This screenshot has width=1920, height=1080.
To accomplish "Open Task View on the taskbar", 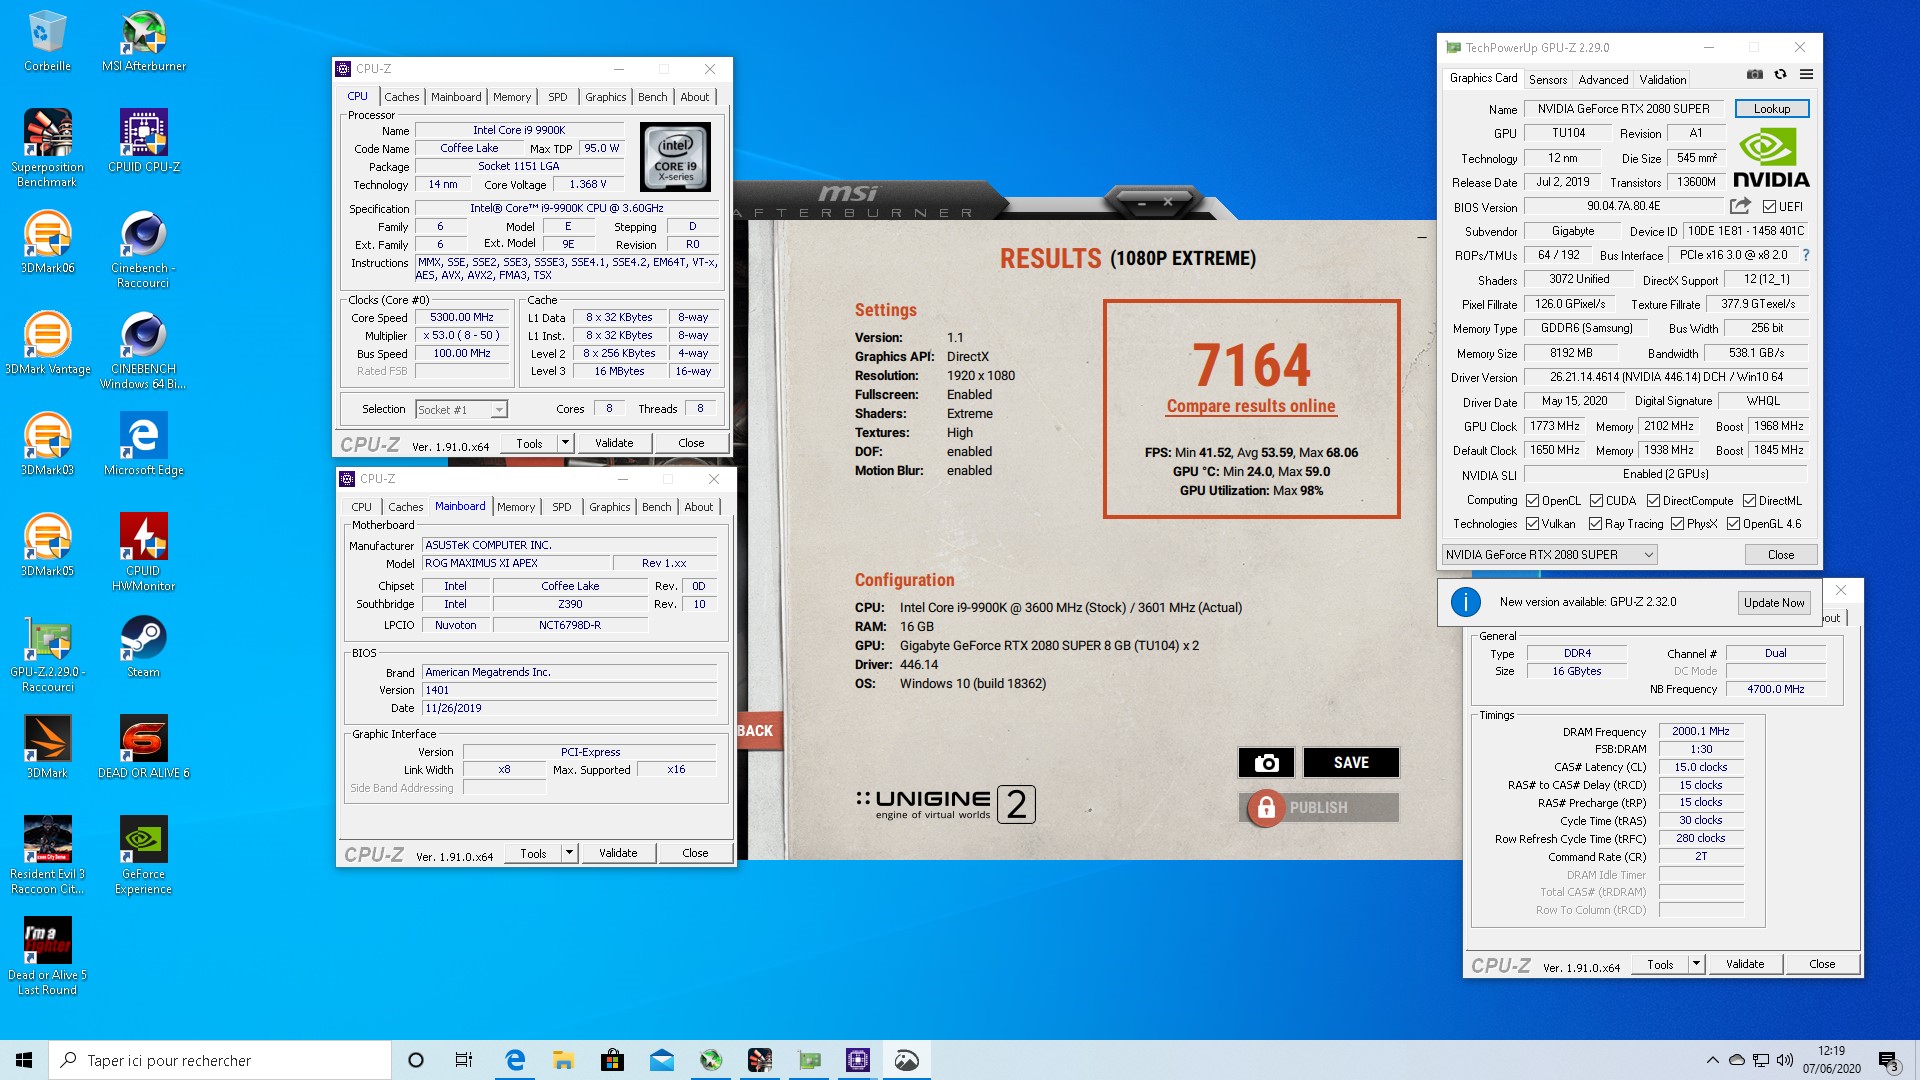I will tap(464, 1060).
